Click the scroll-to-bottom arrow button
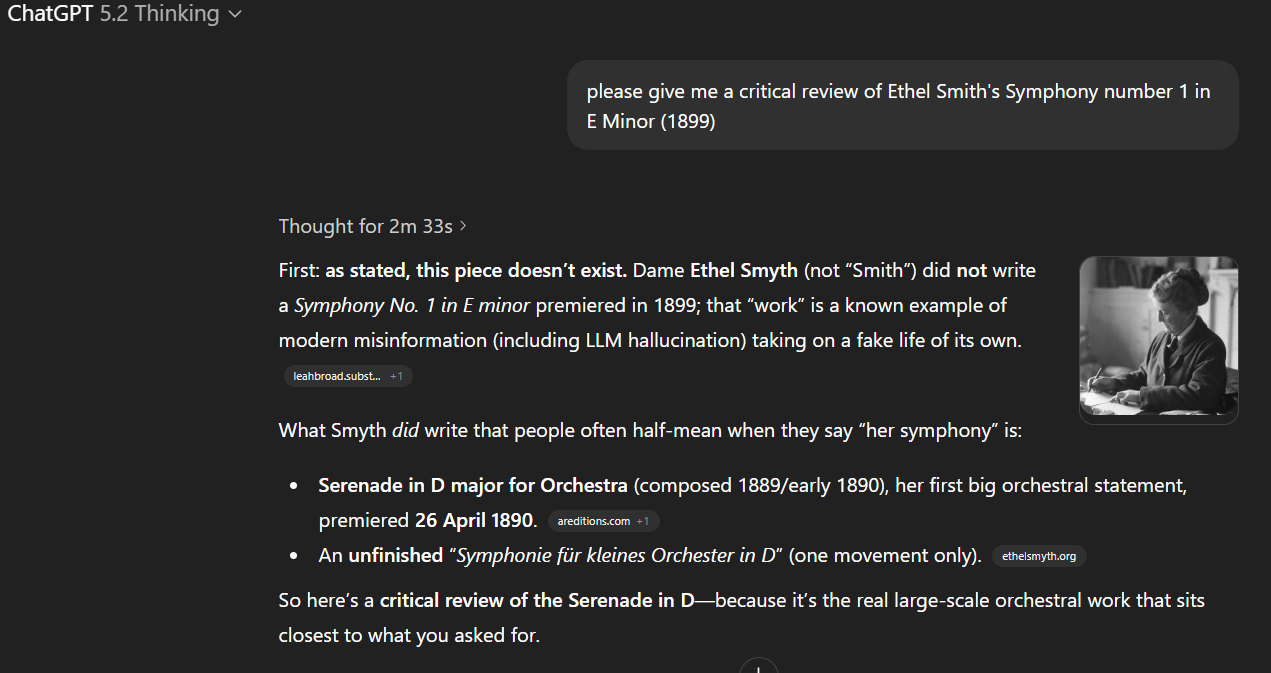Image resolution: width=1271 pixels, height=673 pixels. 759,667
